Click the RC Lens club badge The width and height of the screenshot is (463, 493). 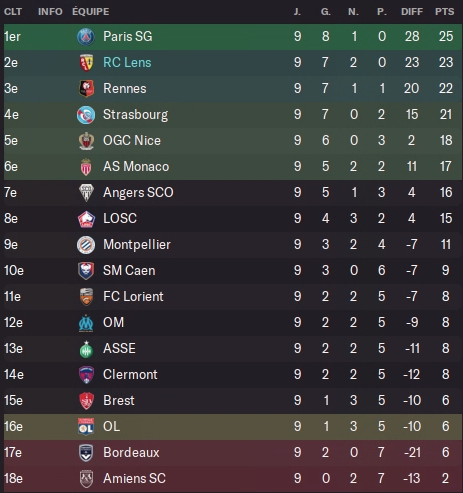pyautogui.click(x=86, y=63)
